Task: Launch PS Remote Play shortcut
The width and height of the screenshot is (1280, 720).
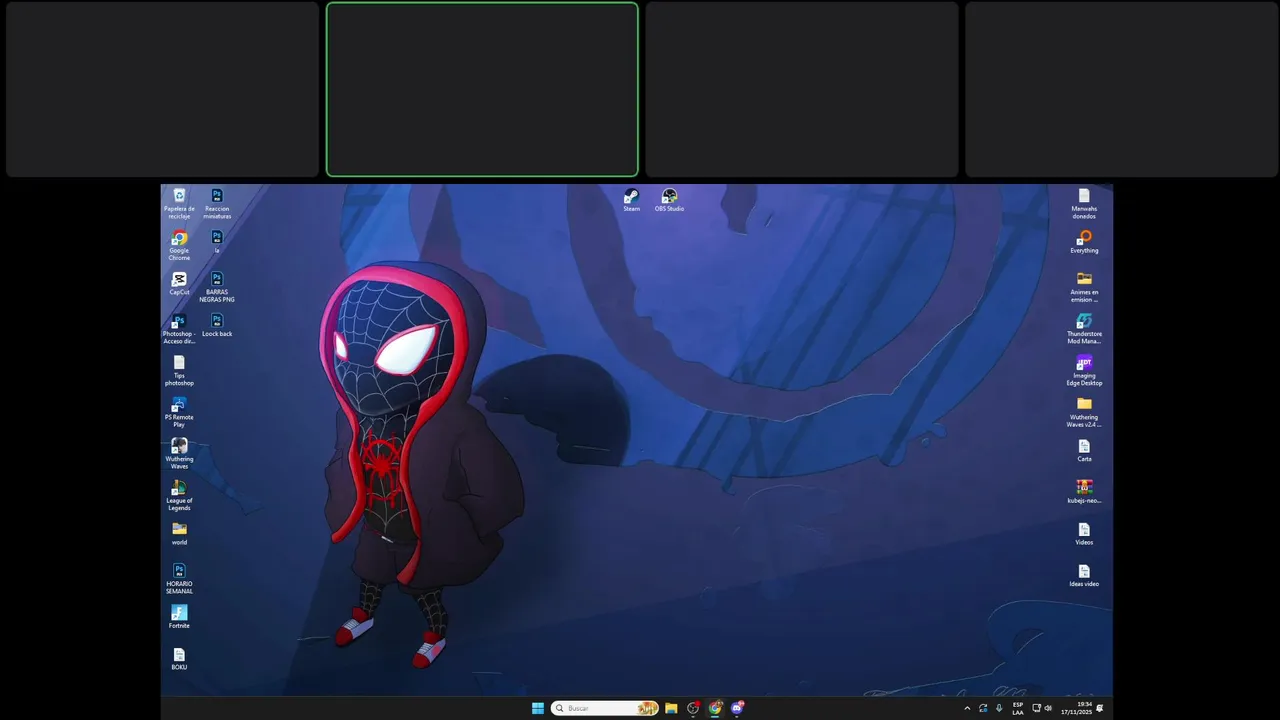Action: (179, 412)
